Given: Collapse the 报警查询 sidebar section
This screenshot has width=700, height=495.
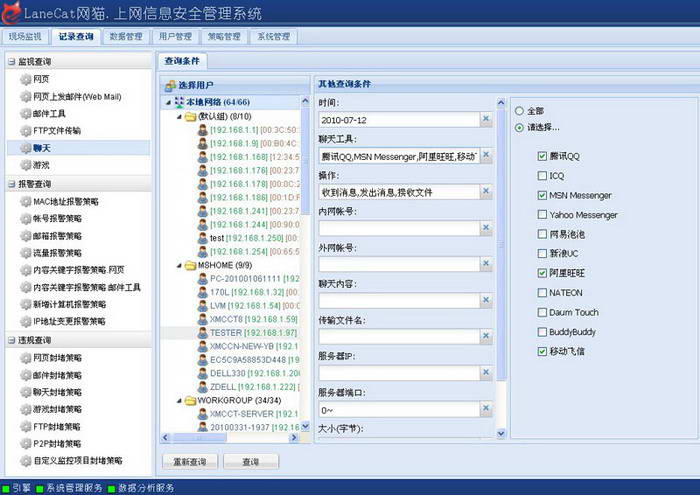Looking at the screenshot, I should pyautogui.click(x=12, y=184).
